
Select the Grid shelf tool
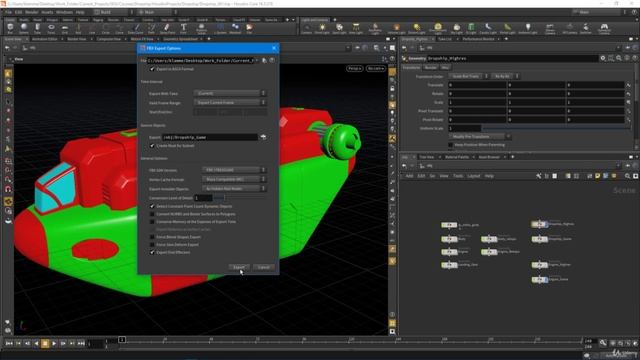point(65,29)
